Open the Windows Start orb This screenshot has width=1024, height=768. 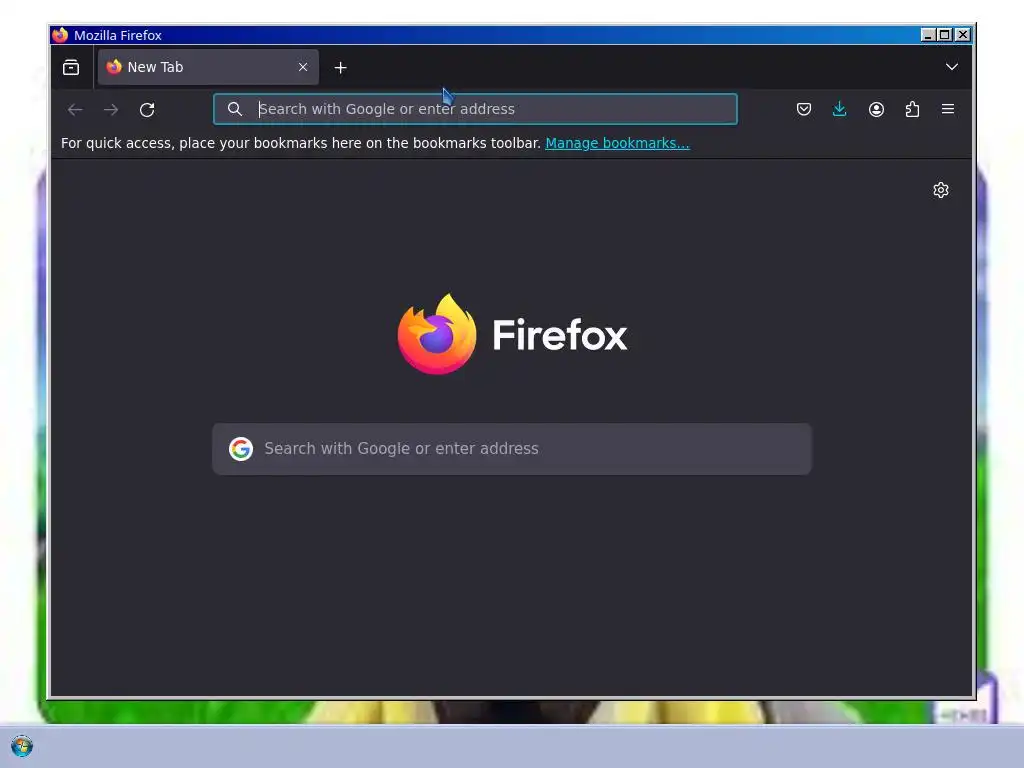tap(22, 746)
